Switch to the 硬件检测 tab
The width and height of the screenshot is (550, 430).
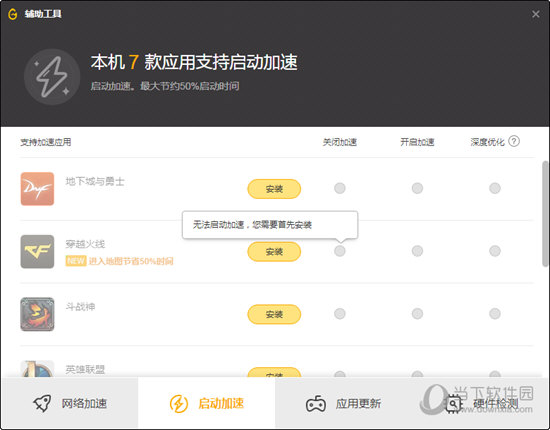481,403
